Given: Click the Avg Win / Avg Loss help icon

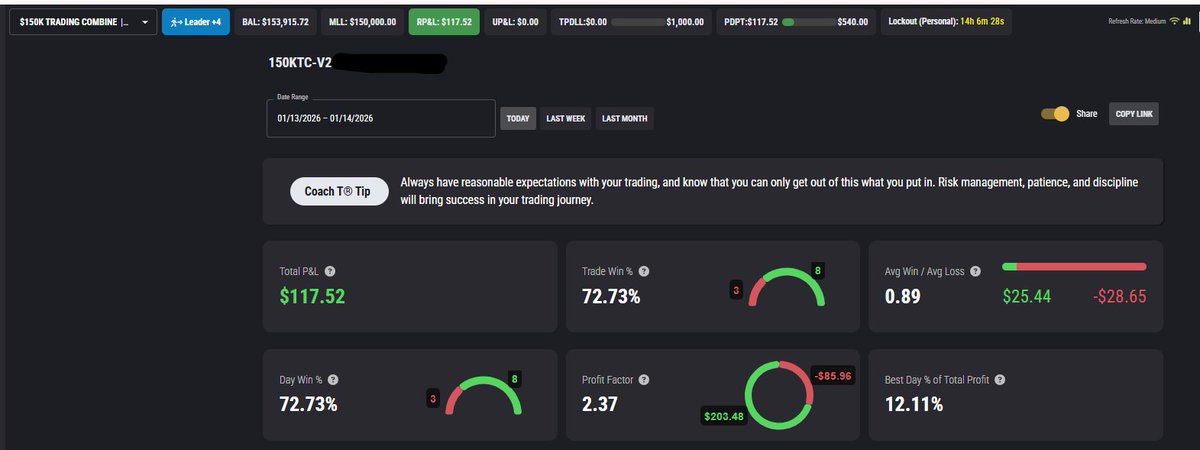Looking at the screenshot, I should [976, 271].
